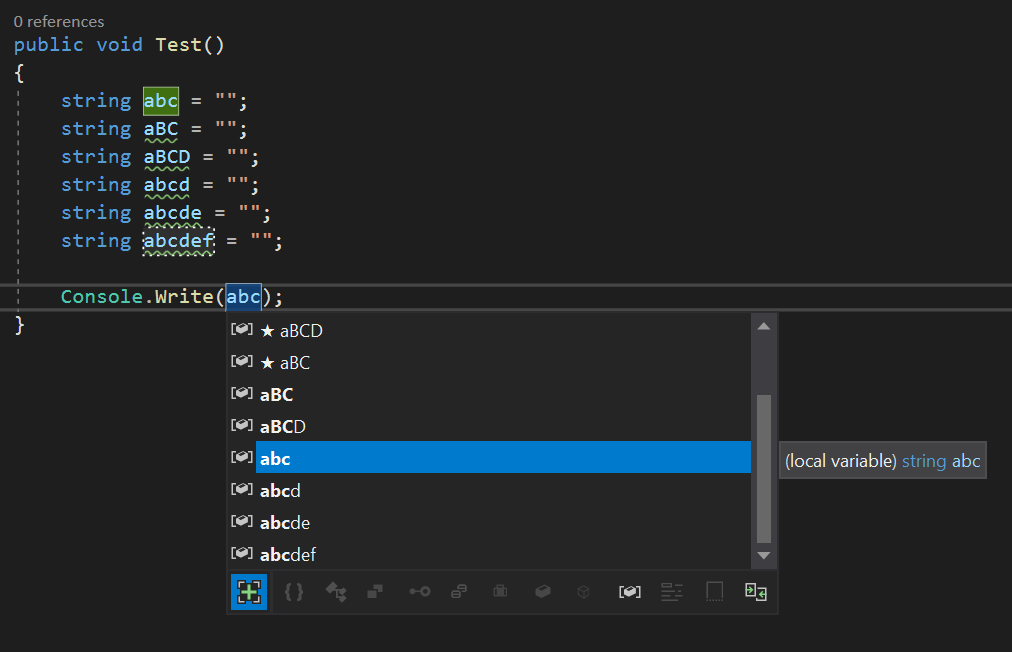Select the starred aBC suggestion
Viewport: 1012px width, 652px height.
tap(297, 362)
